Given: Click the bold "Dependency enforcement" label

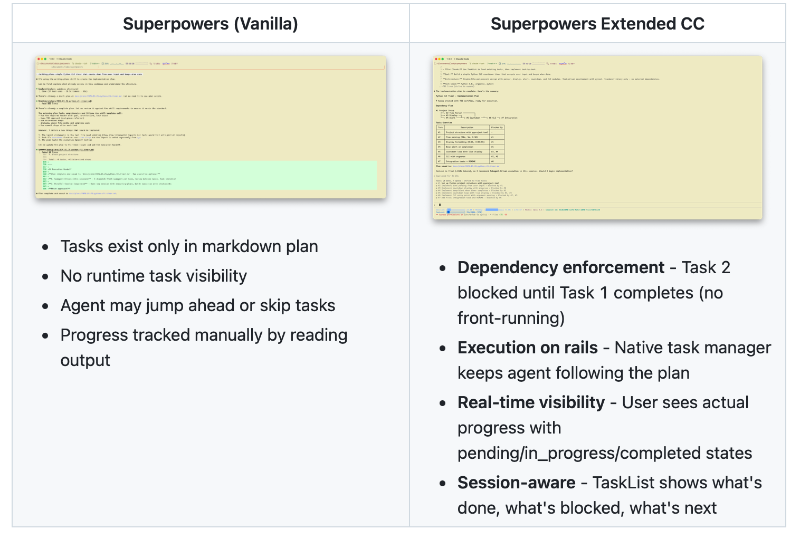Looking at the screenshot, I should [560, 267].
